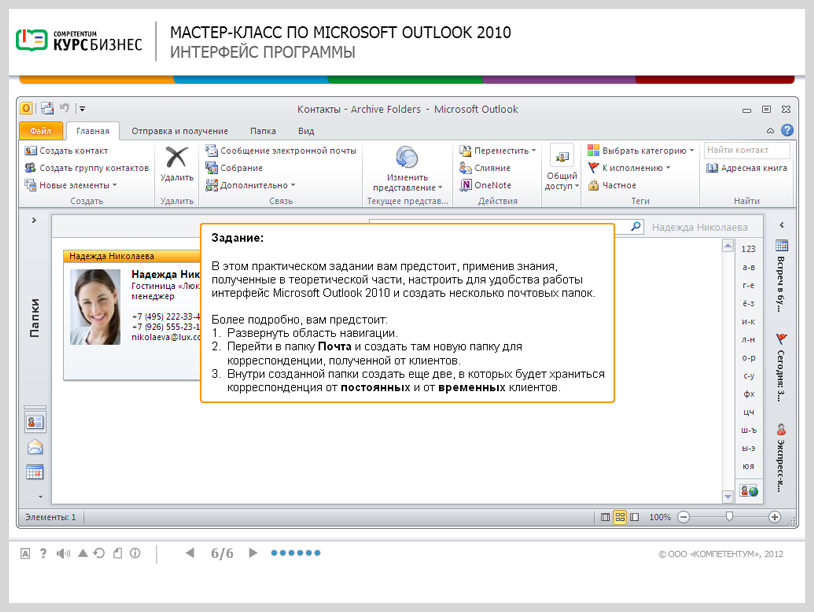Click zoom out minus button

point(684,517)
